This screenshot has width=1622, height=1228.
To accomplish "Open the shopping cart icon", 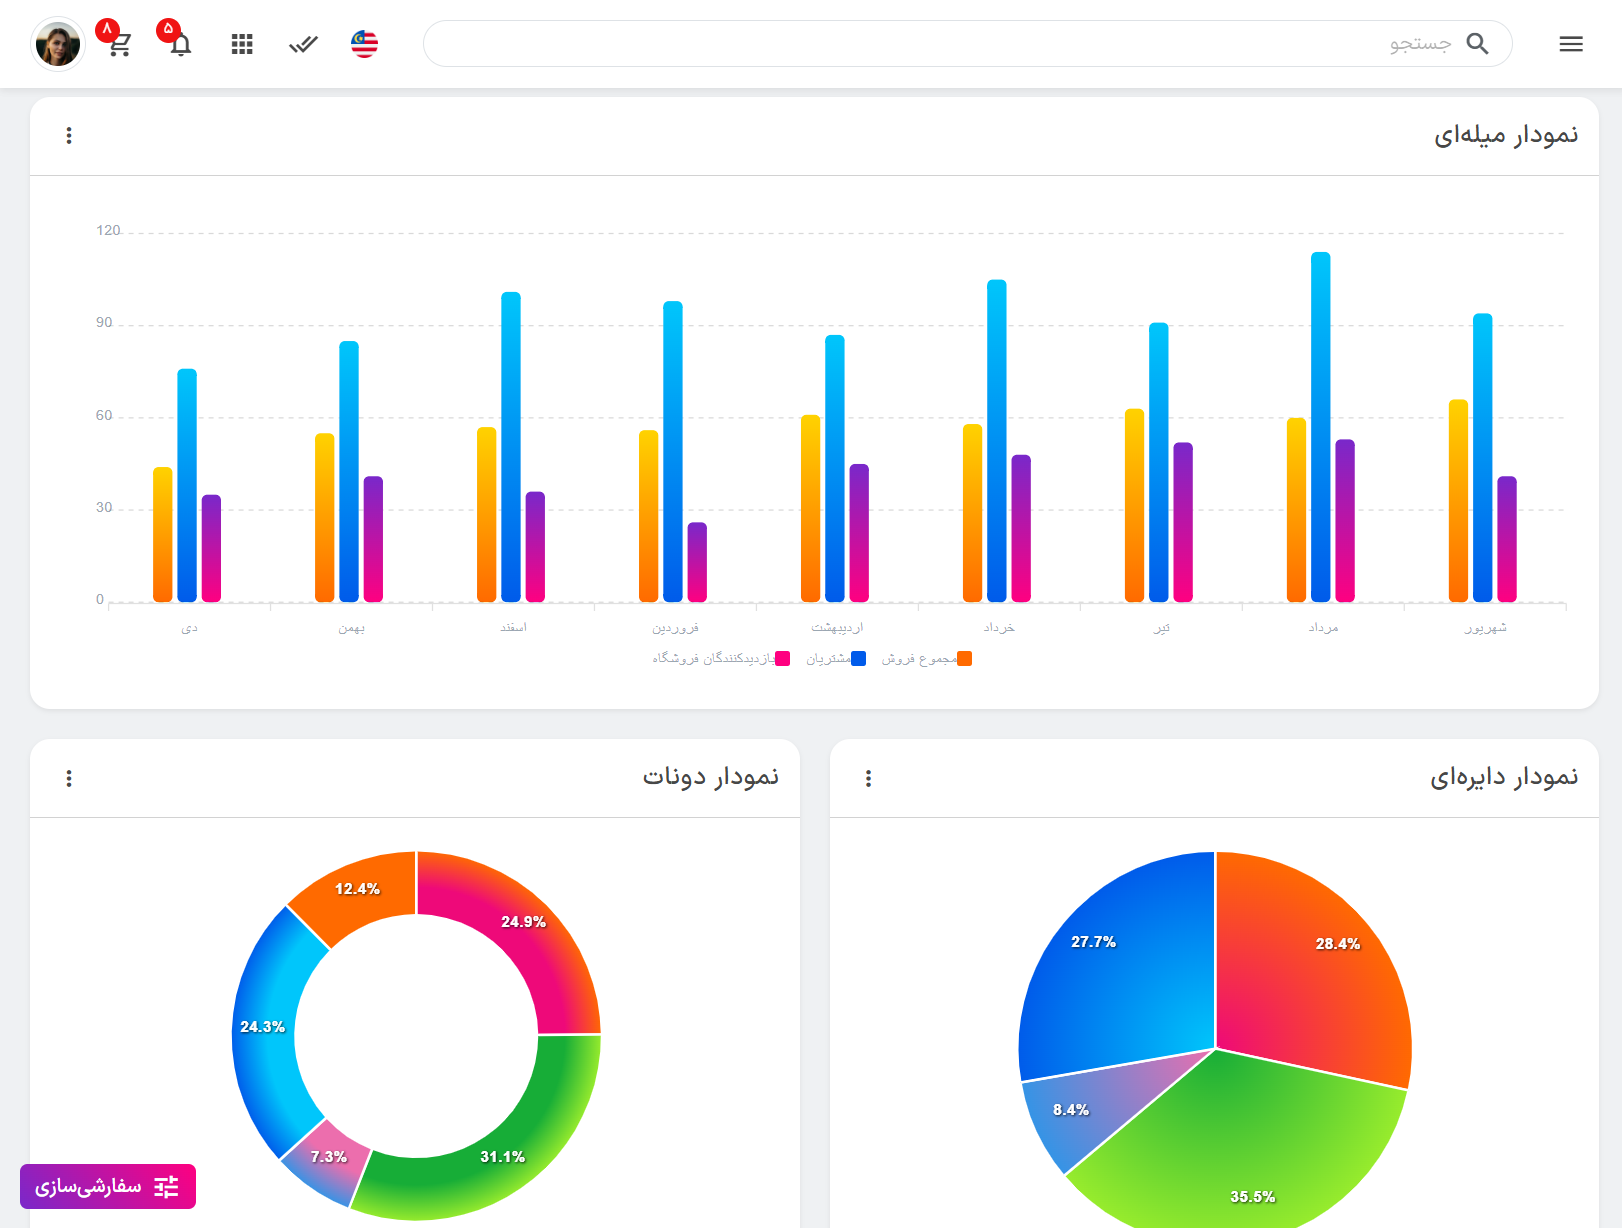I will (120, 44).
